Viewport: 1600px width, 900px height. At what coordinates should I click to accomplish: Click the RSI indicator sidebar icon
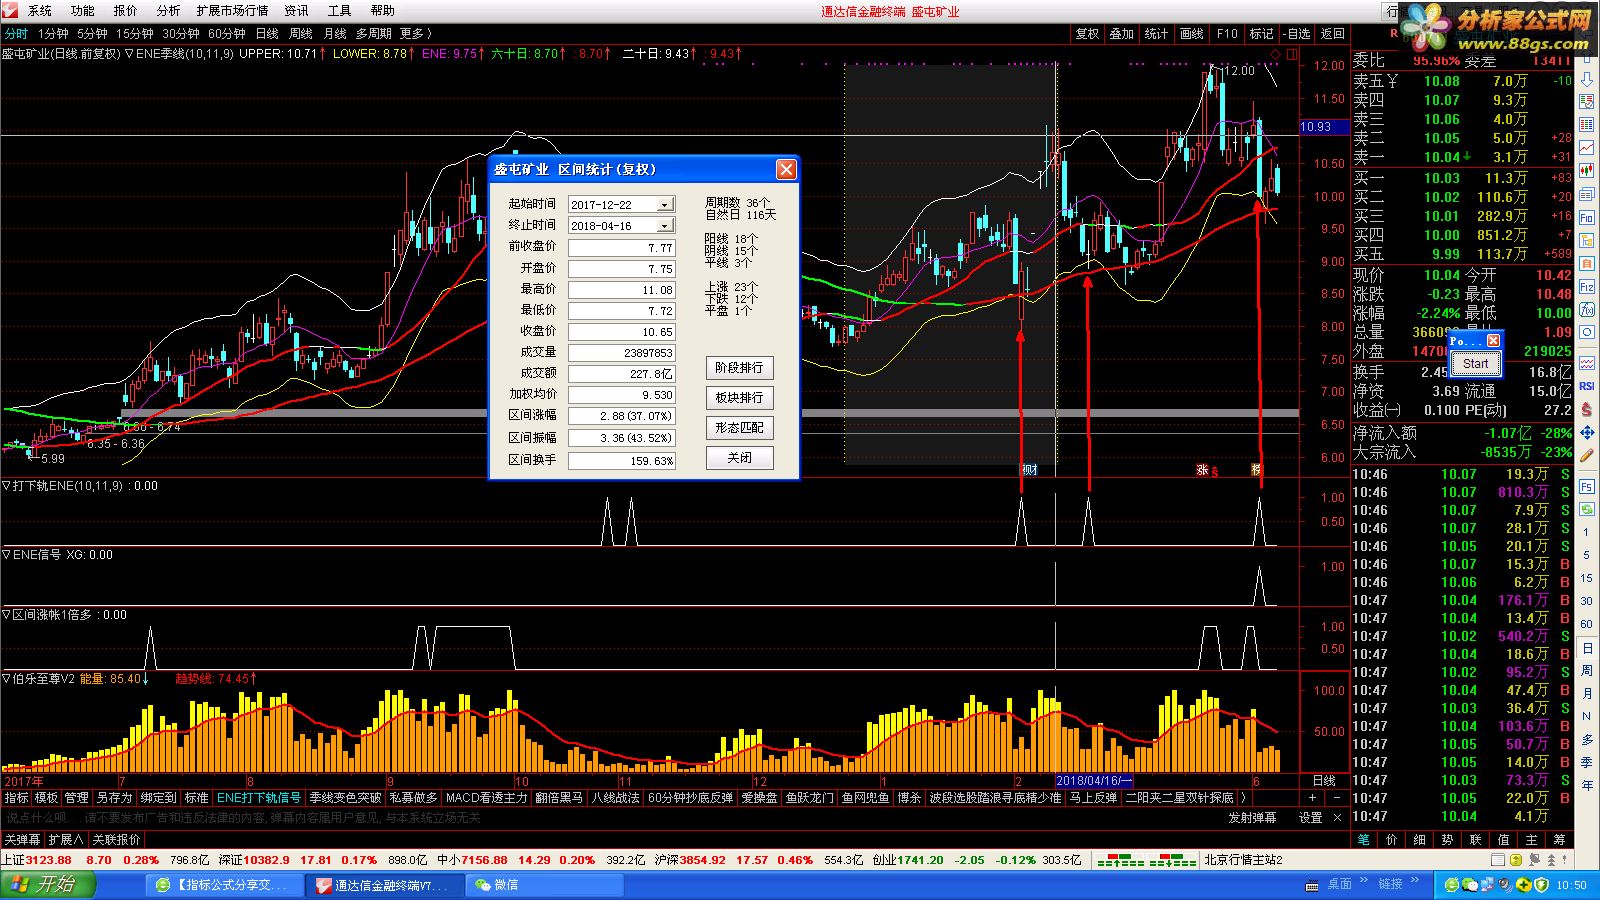coord(1587,385)
